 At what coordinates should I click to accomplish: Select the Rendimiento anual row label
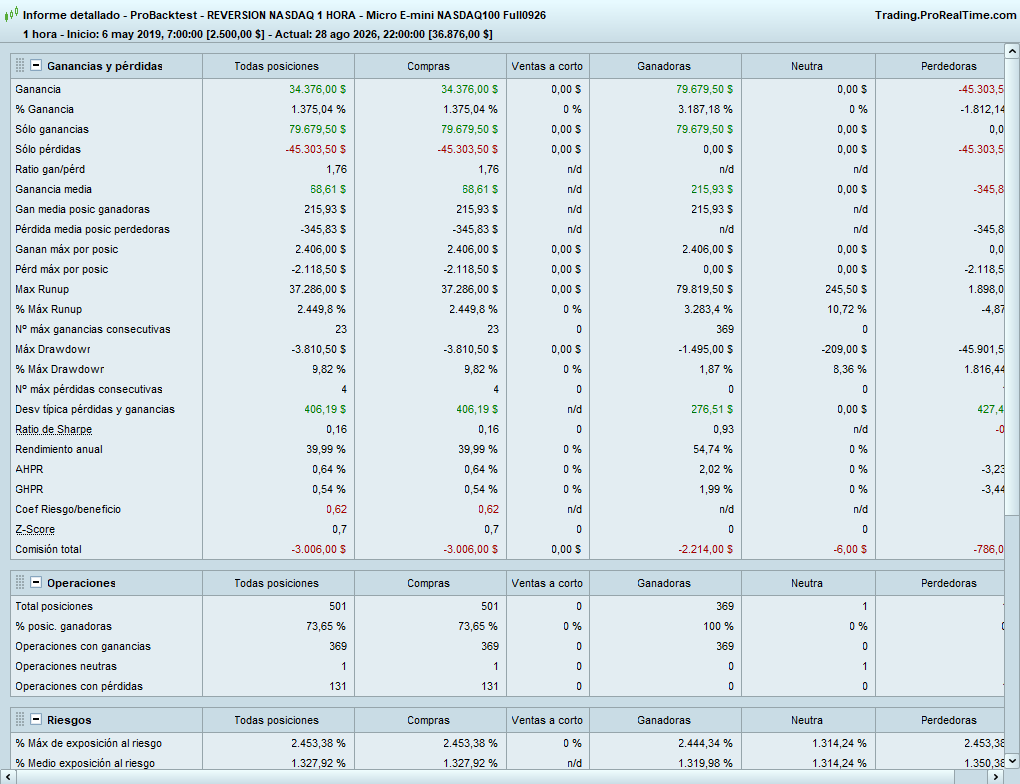[x=59, y=450]
